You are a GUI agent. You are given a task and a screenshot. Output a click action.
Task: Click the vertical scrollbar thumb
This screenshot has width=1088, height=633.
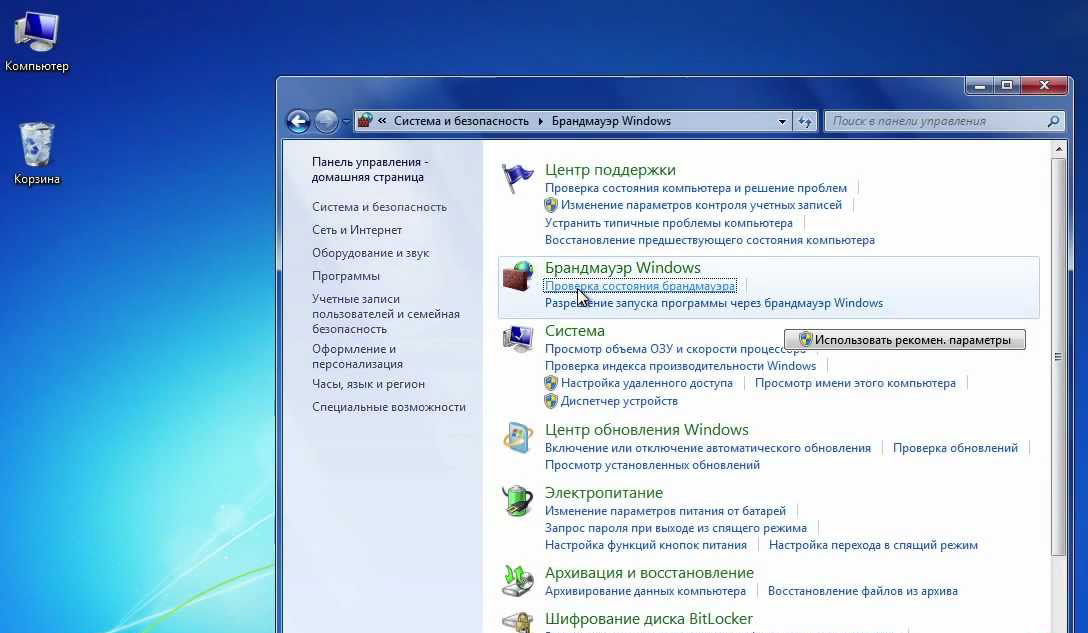pos(1057,357)
